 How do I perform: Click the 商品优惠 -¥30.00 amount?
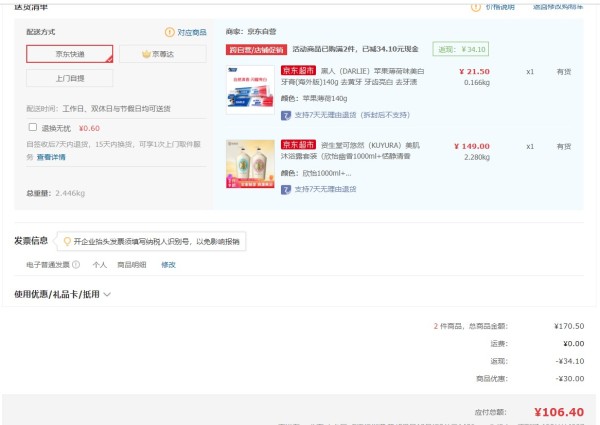click(x=570, y=379)
